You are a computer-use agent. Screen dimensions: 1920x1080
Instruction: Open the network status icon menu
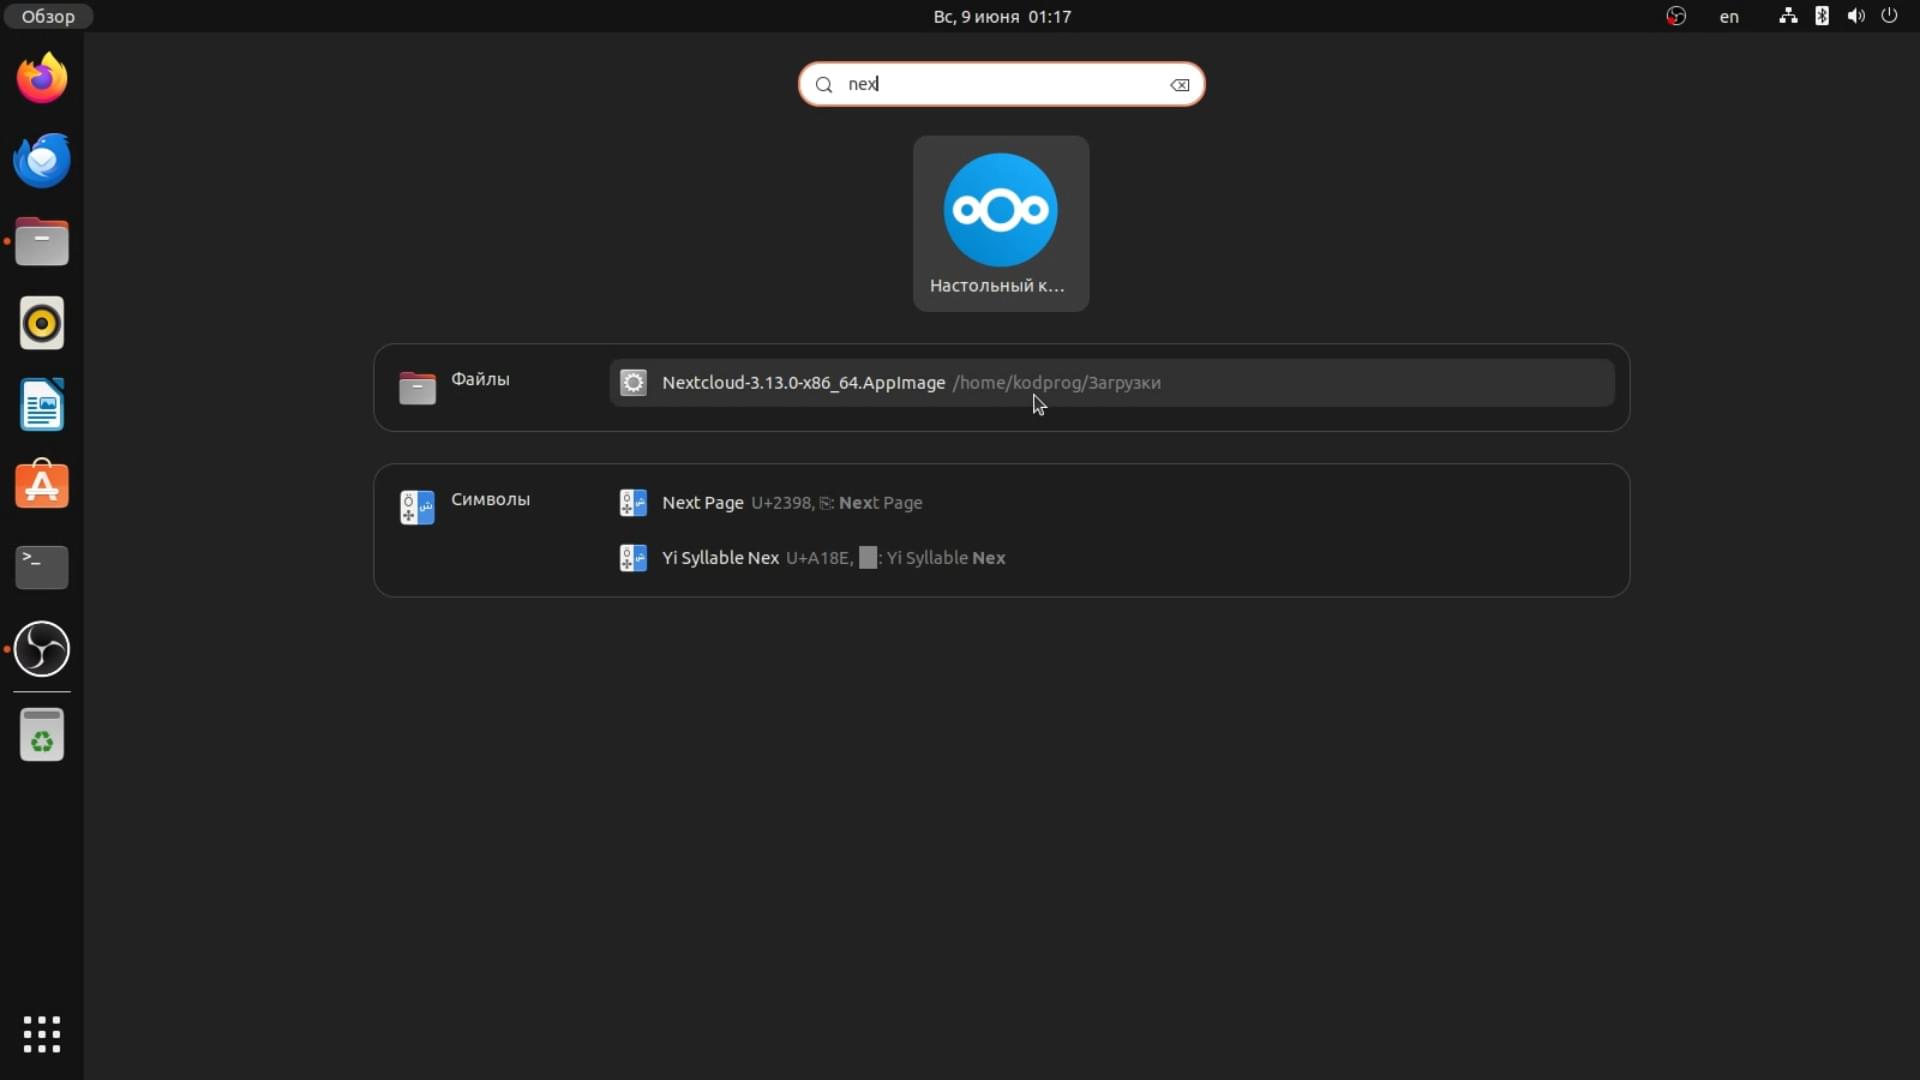[1788, 16]
